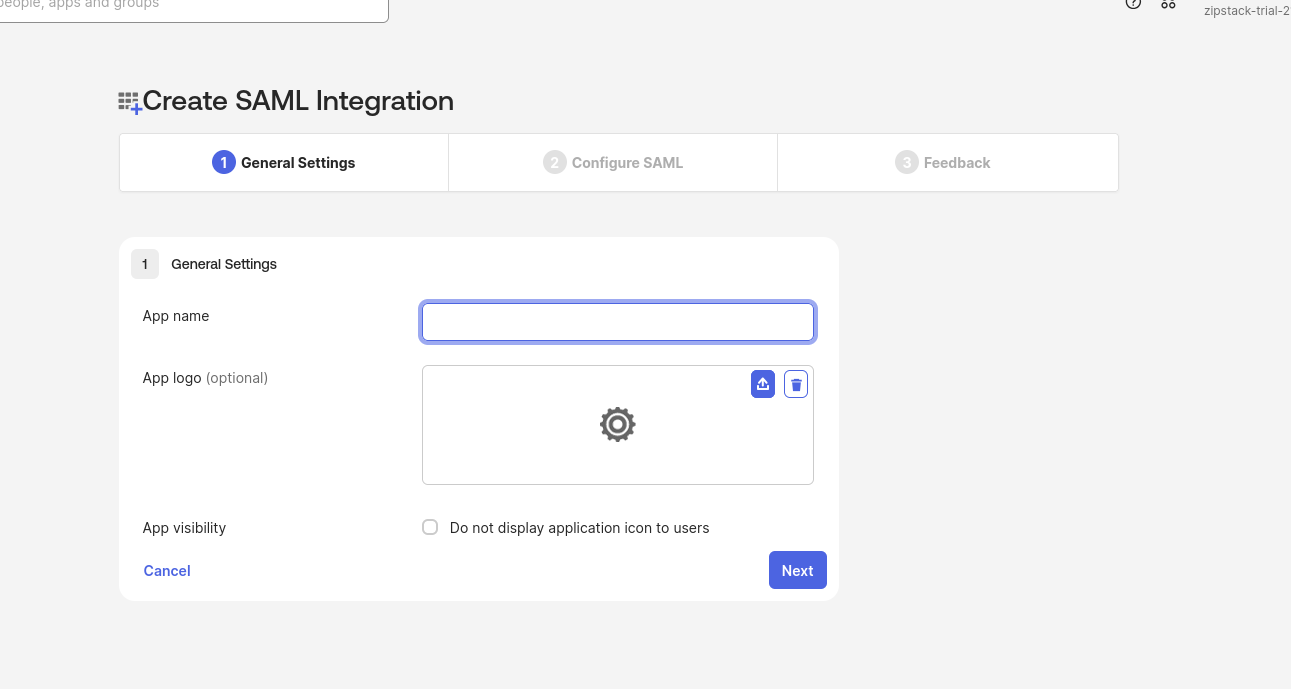The image size is (1291, 689).
Task: Select the General Settings step tab
Action: (x=283, y=162)
